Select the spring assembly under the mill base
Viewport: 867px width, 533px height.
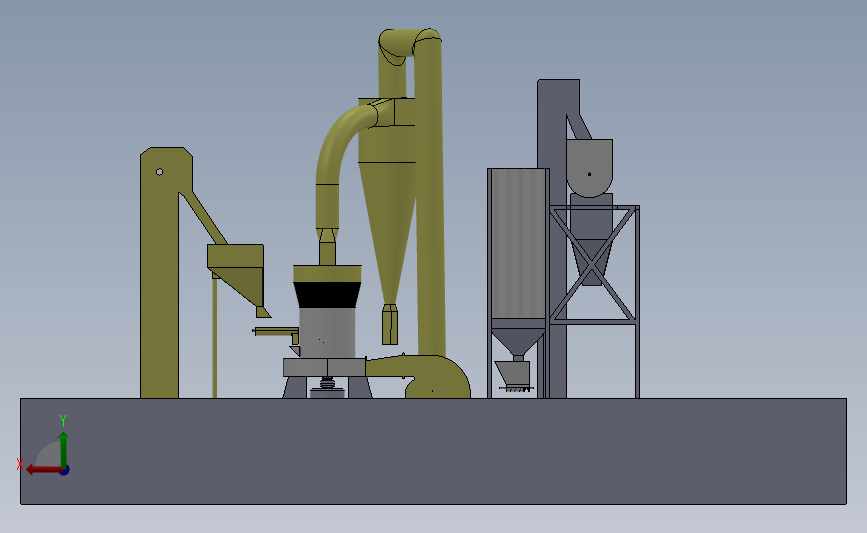click(x=327, y=383)
